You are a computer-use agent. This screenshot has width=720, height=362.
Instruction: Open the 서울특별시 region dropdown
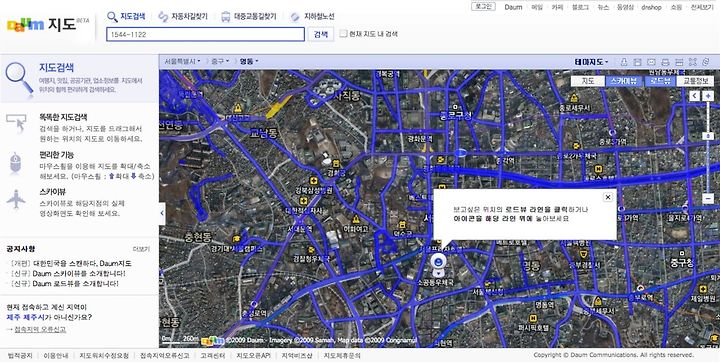tap(182, 62)
